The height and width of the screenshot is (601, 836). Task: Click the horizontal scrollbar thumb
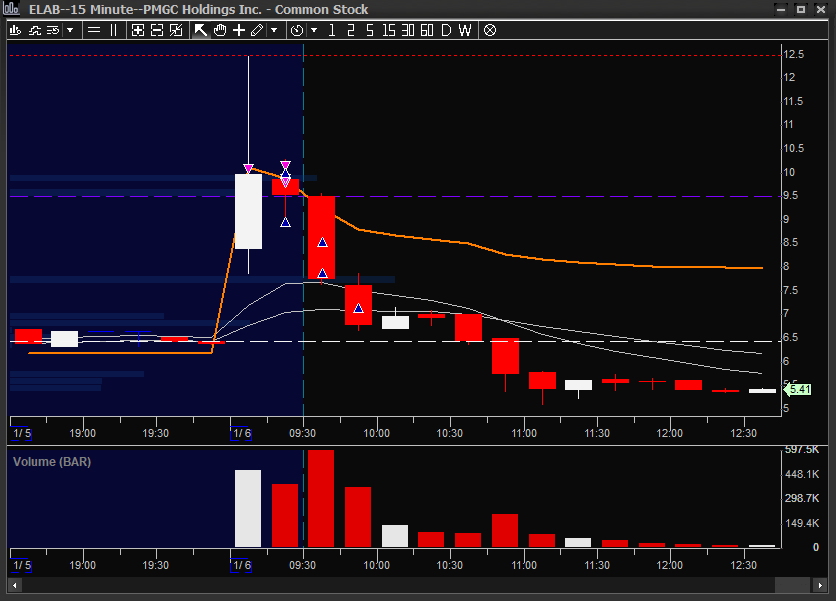[x=792, y=586]
